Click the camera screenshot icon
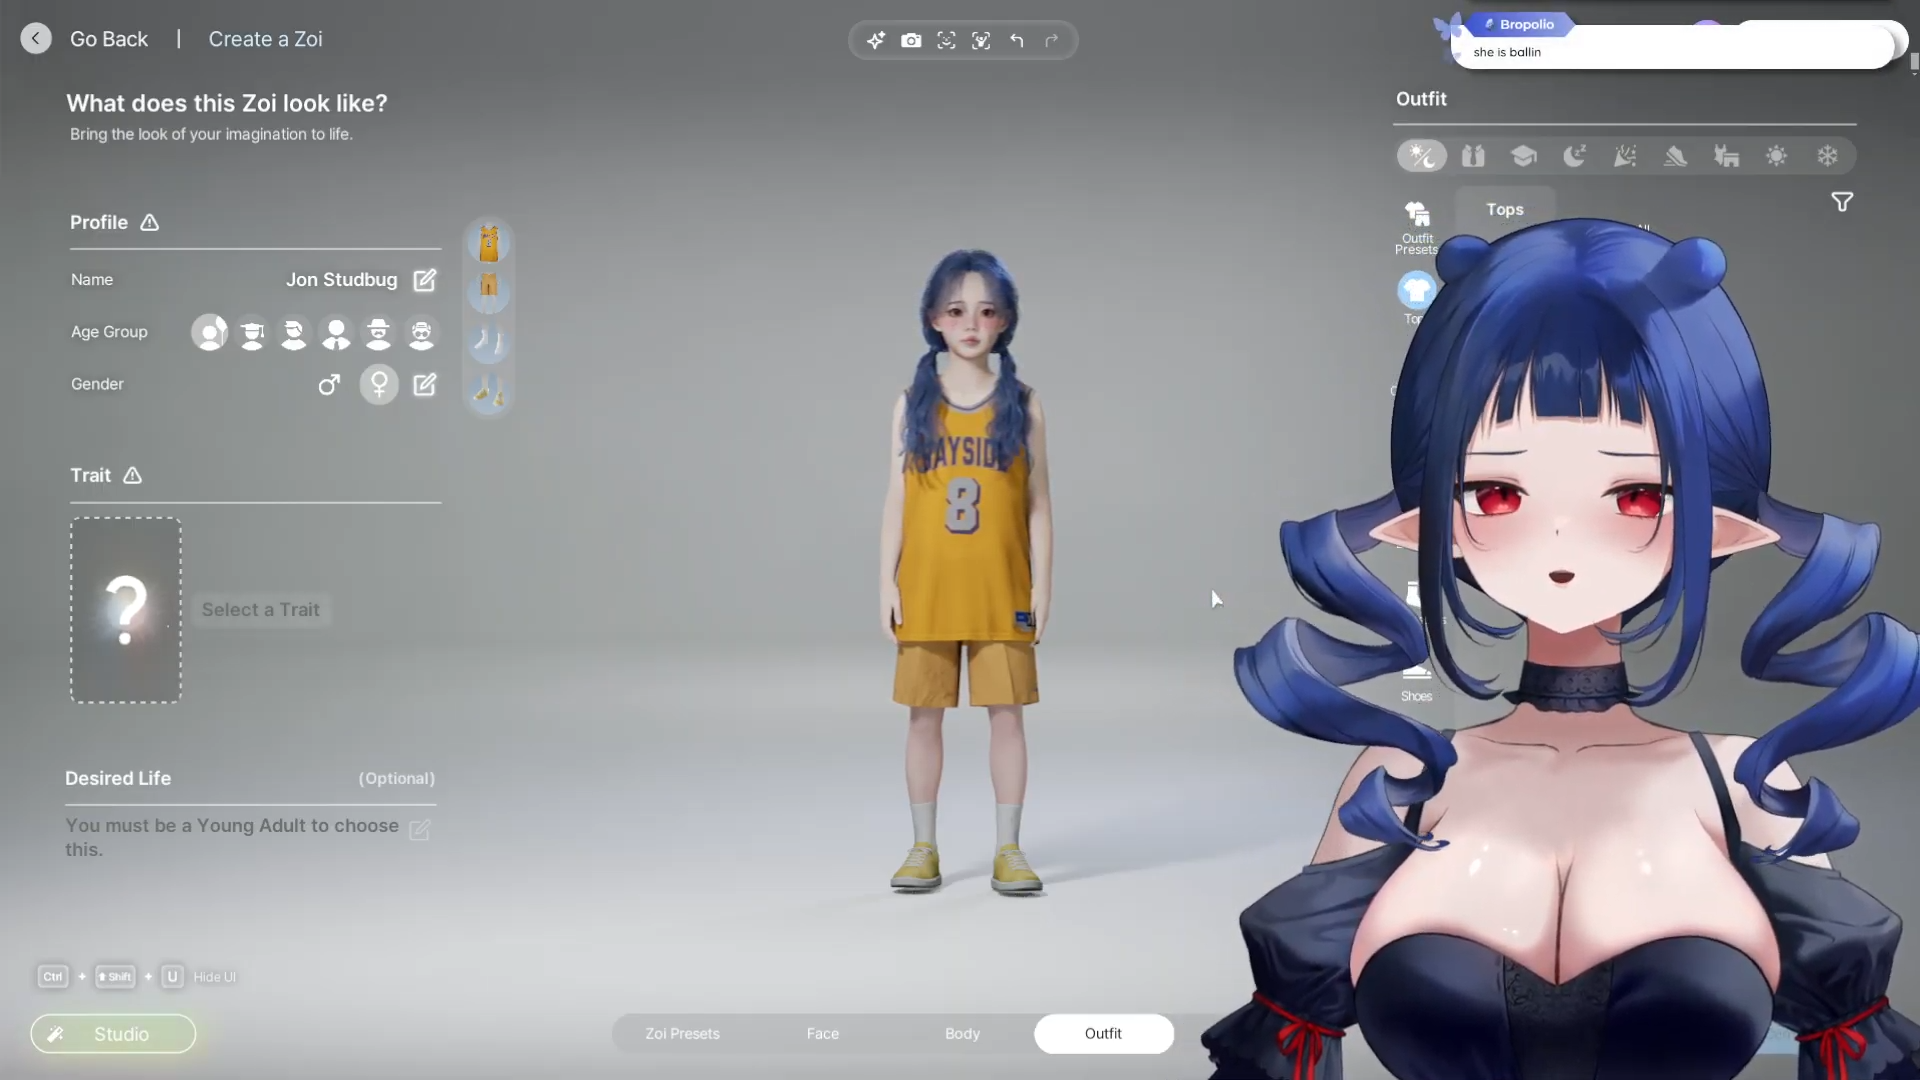 [911, 41]
